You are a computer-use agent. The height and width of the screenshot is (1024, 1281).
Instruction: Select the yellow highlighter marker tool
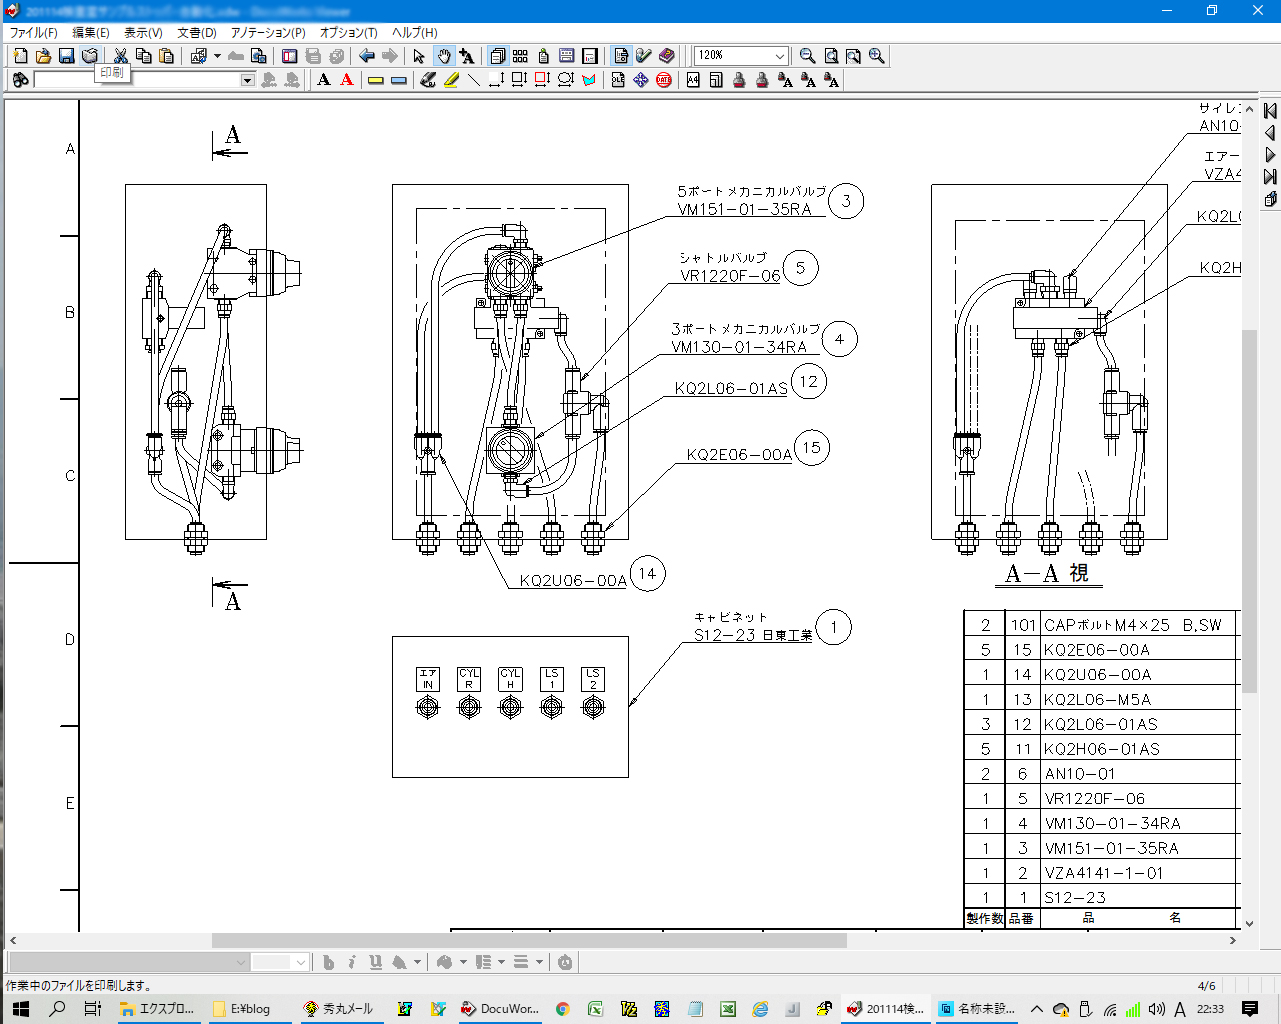(451, 80)
